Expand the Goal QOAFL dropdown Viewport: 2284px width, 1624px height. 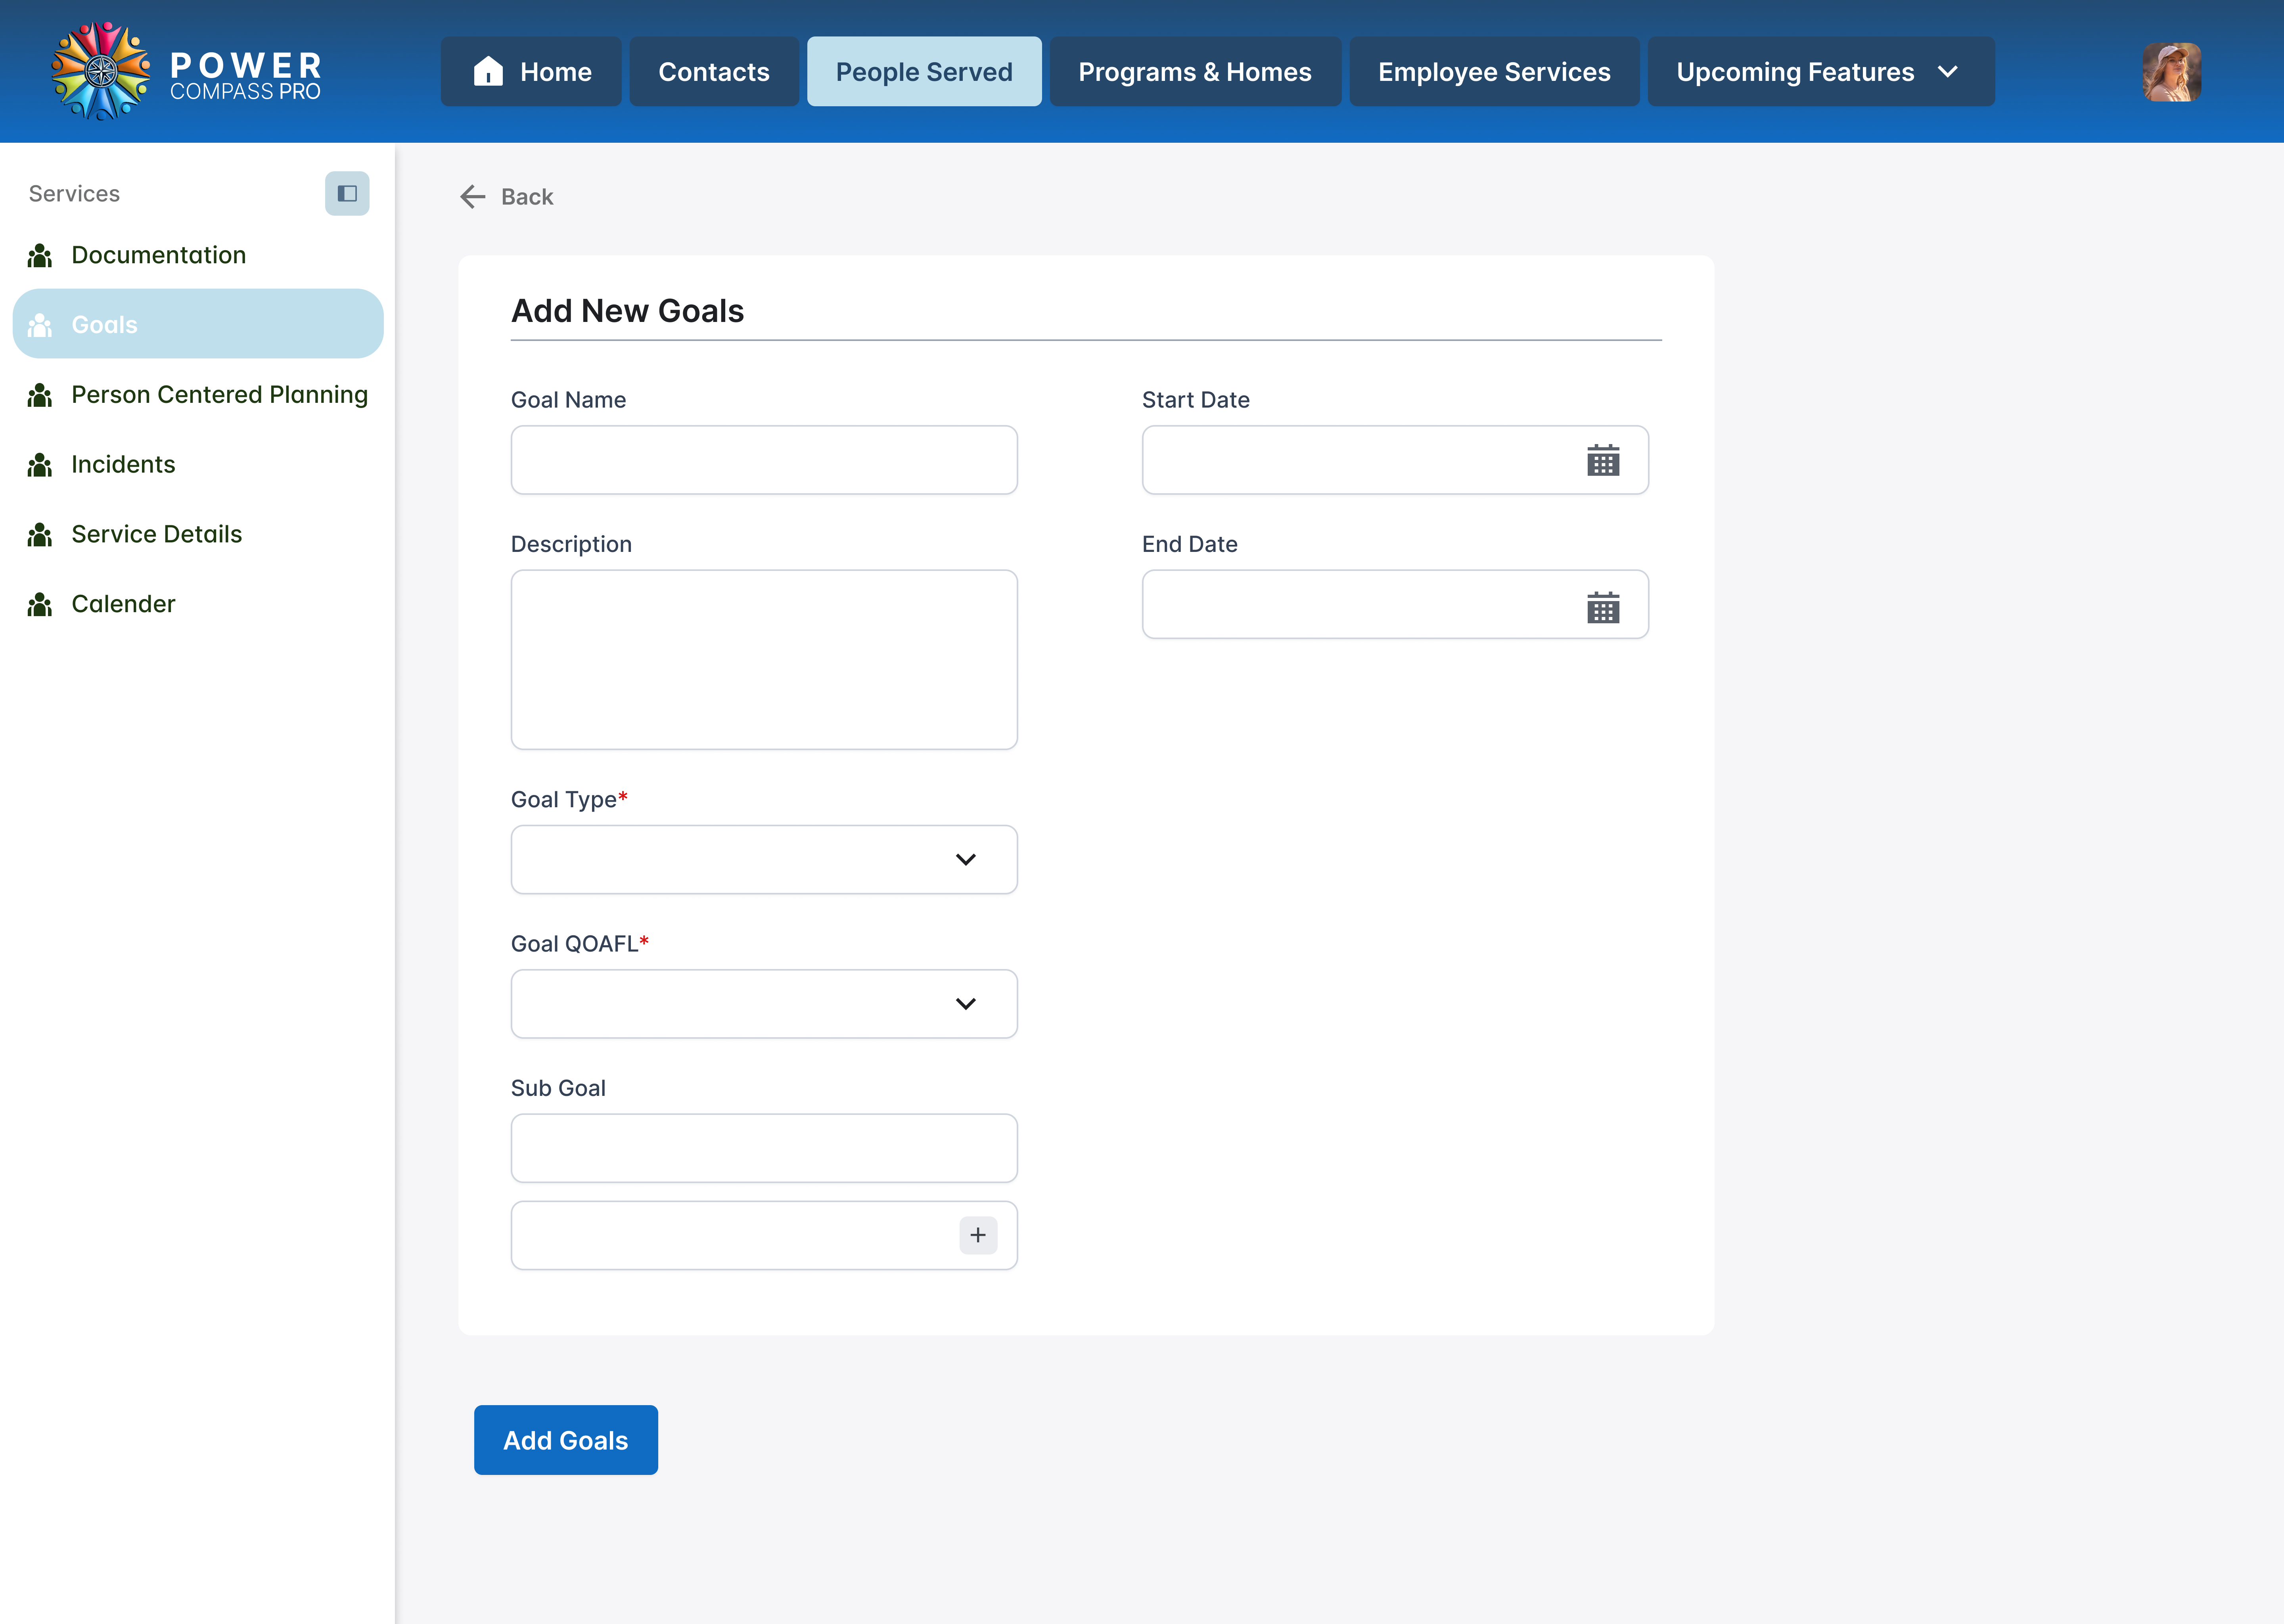(x=764, y=1004)
